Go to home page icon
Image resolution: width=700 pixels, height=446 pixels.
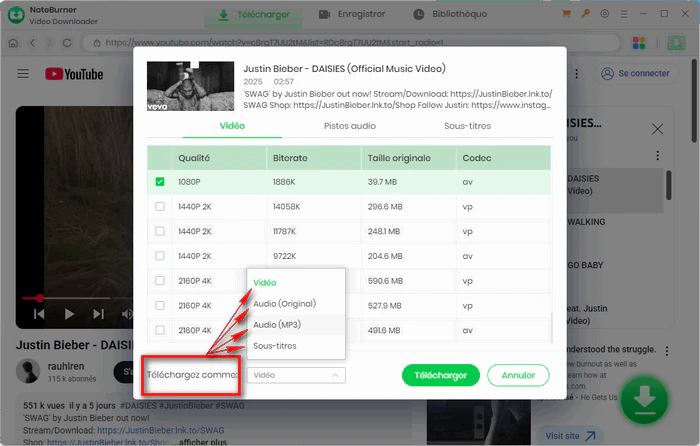click(13, 43)
